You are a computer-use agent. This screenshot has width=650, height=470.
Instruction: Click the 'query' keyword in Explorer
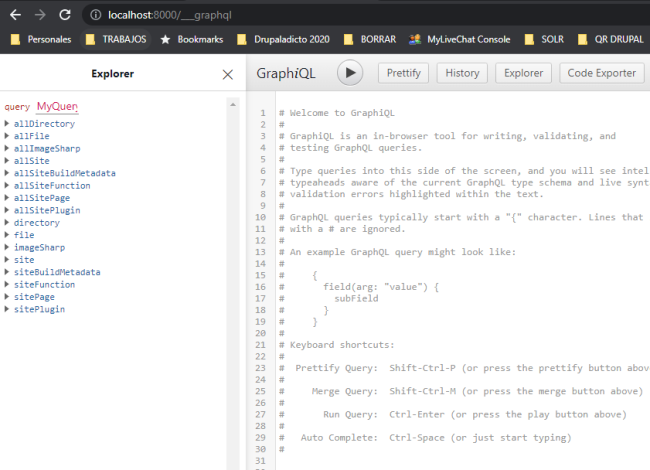point(17,107)
